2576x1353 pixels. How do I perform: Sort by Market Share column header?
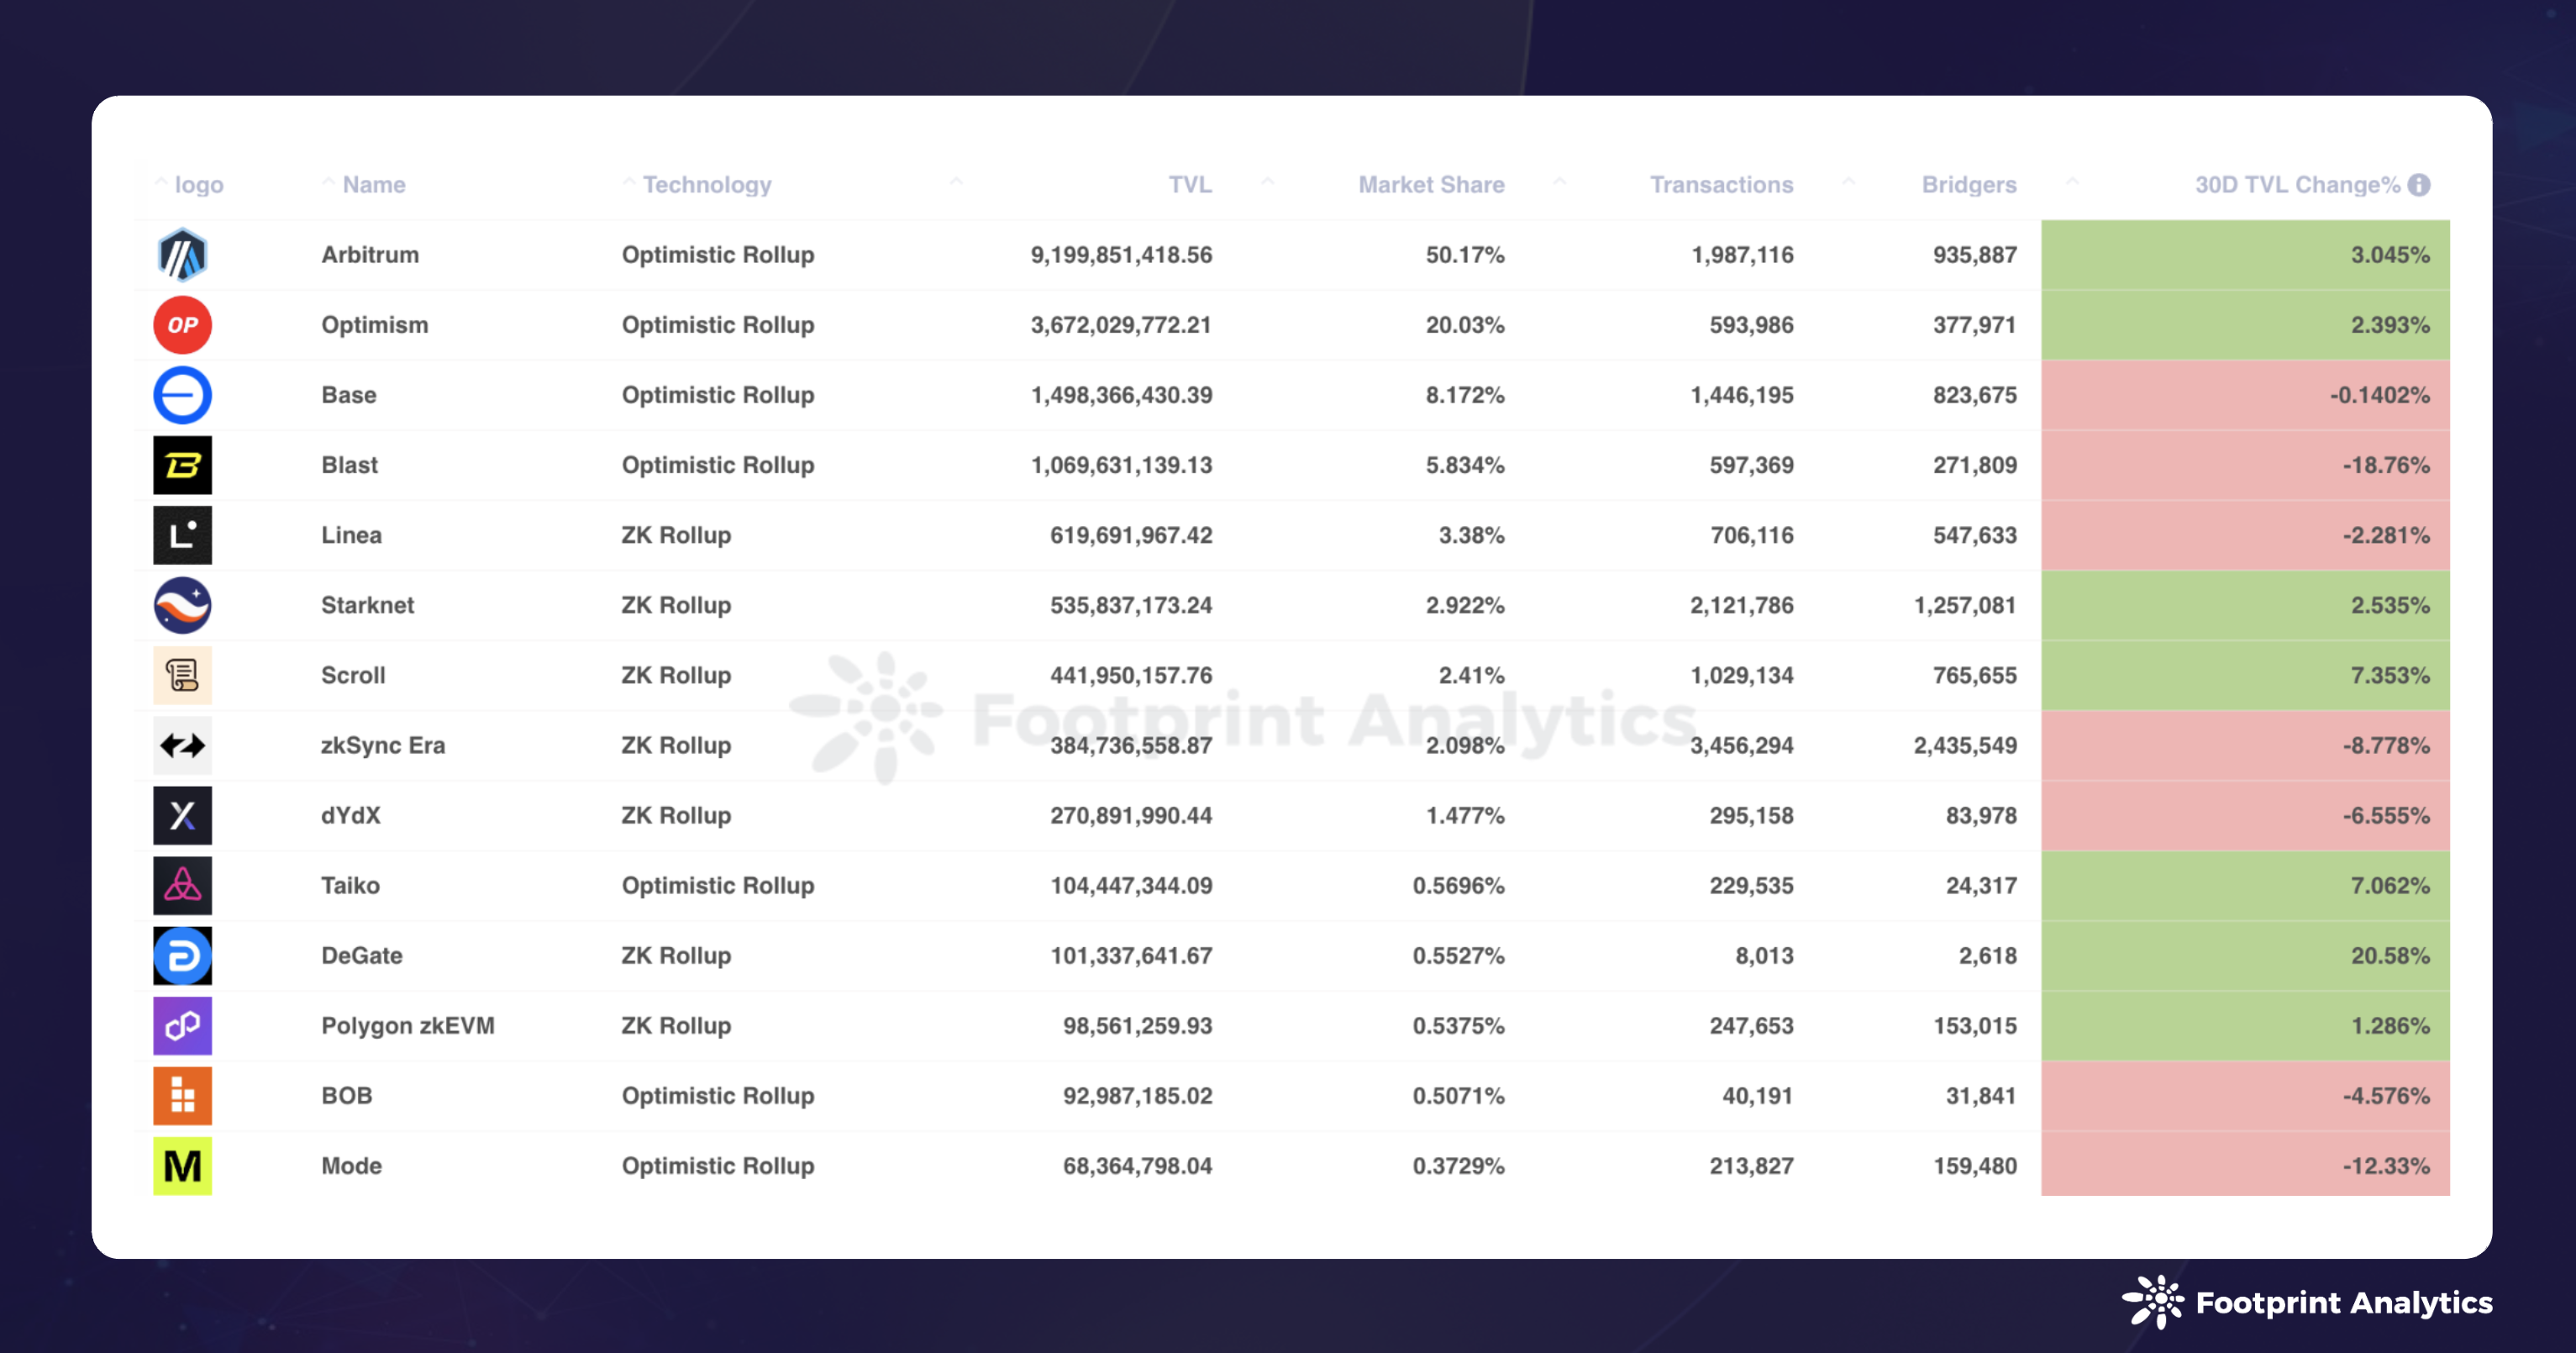click(x=1430, y=185)
